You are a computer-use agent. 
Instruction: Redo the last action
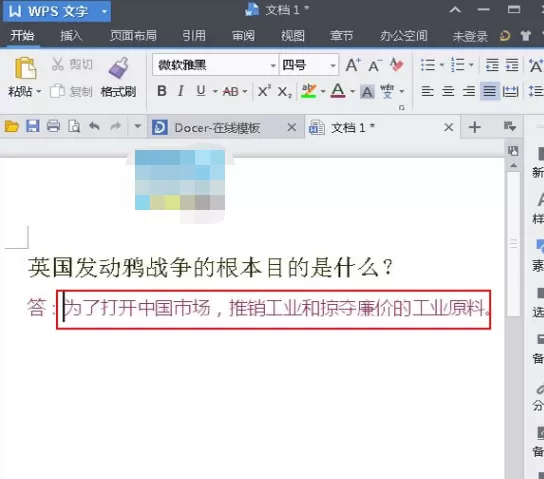click(116, 126)
